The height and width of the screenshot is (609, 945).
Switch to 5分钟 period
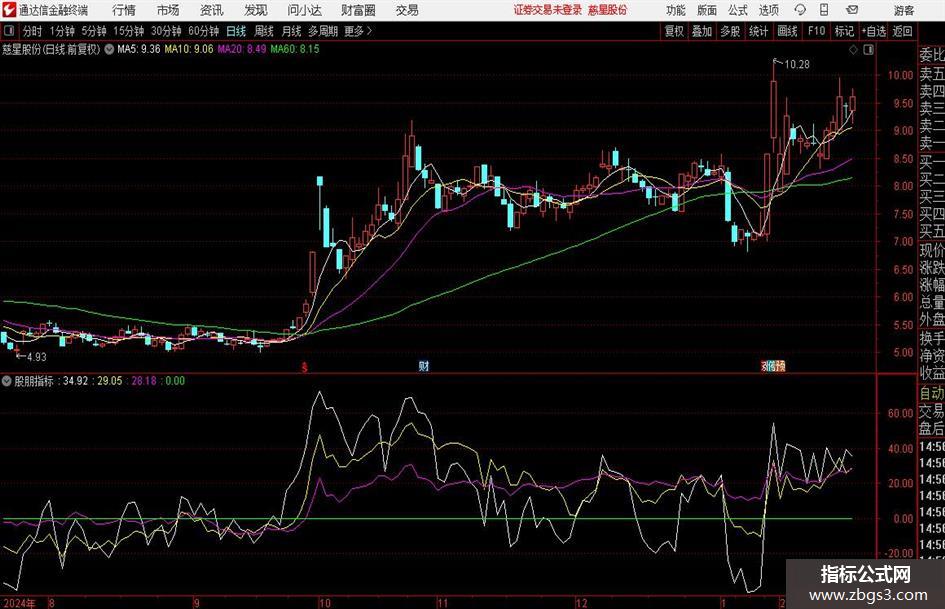(x=93, y=31)
